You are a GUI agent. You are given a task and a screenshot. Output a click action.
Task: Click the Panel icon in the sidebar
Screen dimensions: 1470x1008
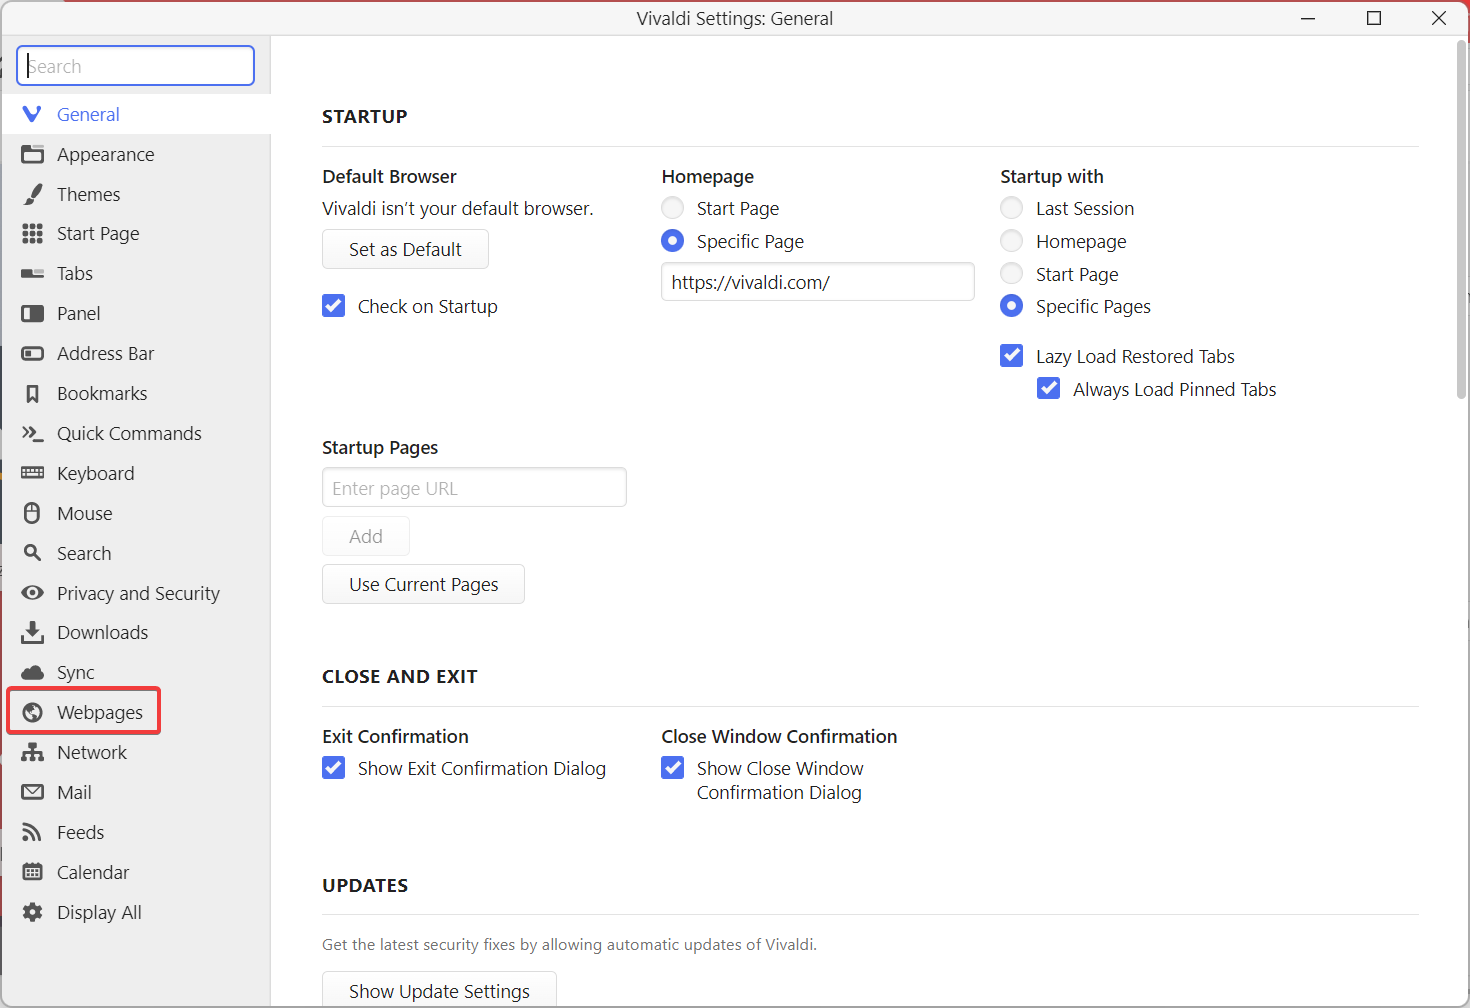(32, 313)
